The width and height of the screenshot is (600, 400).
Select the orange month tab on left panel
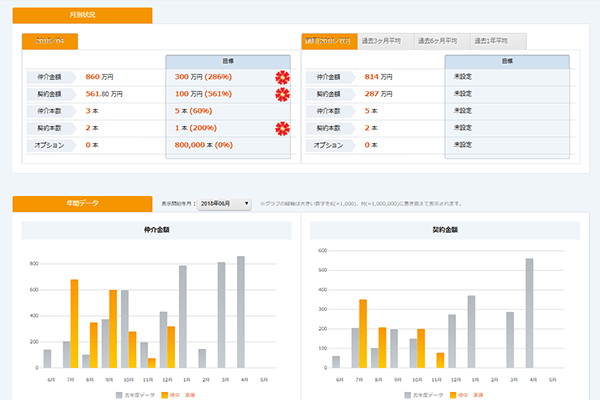(x=50, y=41)
